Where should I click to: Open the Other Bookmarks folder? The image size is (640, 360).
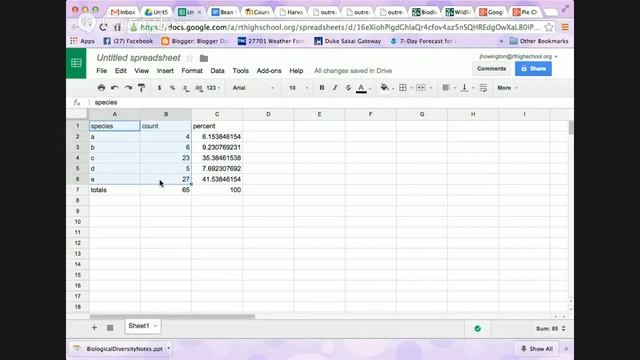tap(539, 41)
